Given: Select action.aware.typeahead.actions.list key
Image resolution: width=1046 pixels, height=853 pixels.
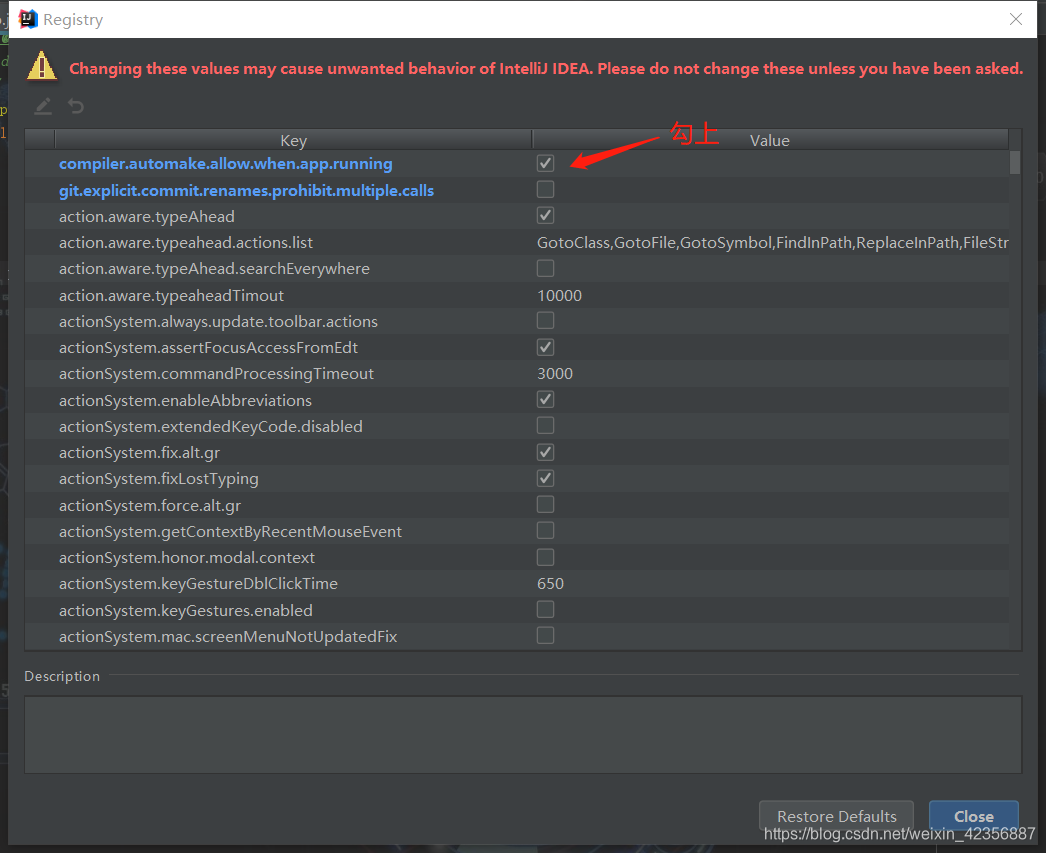Looking at the screenshot, I should 185,242.
